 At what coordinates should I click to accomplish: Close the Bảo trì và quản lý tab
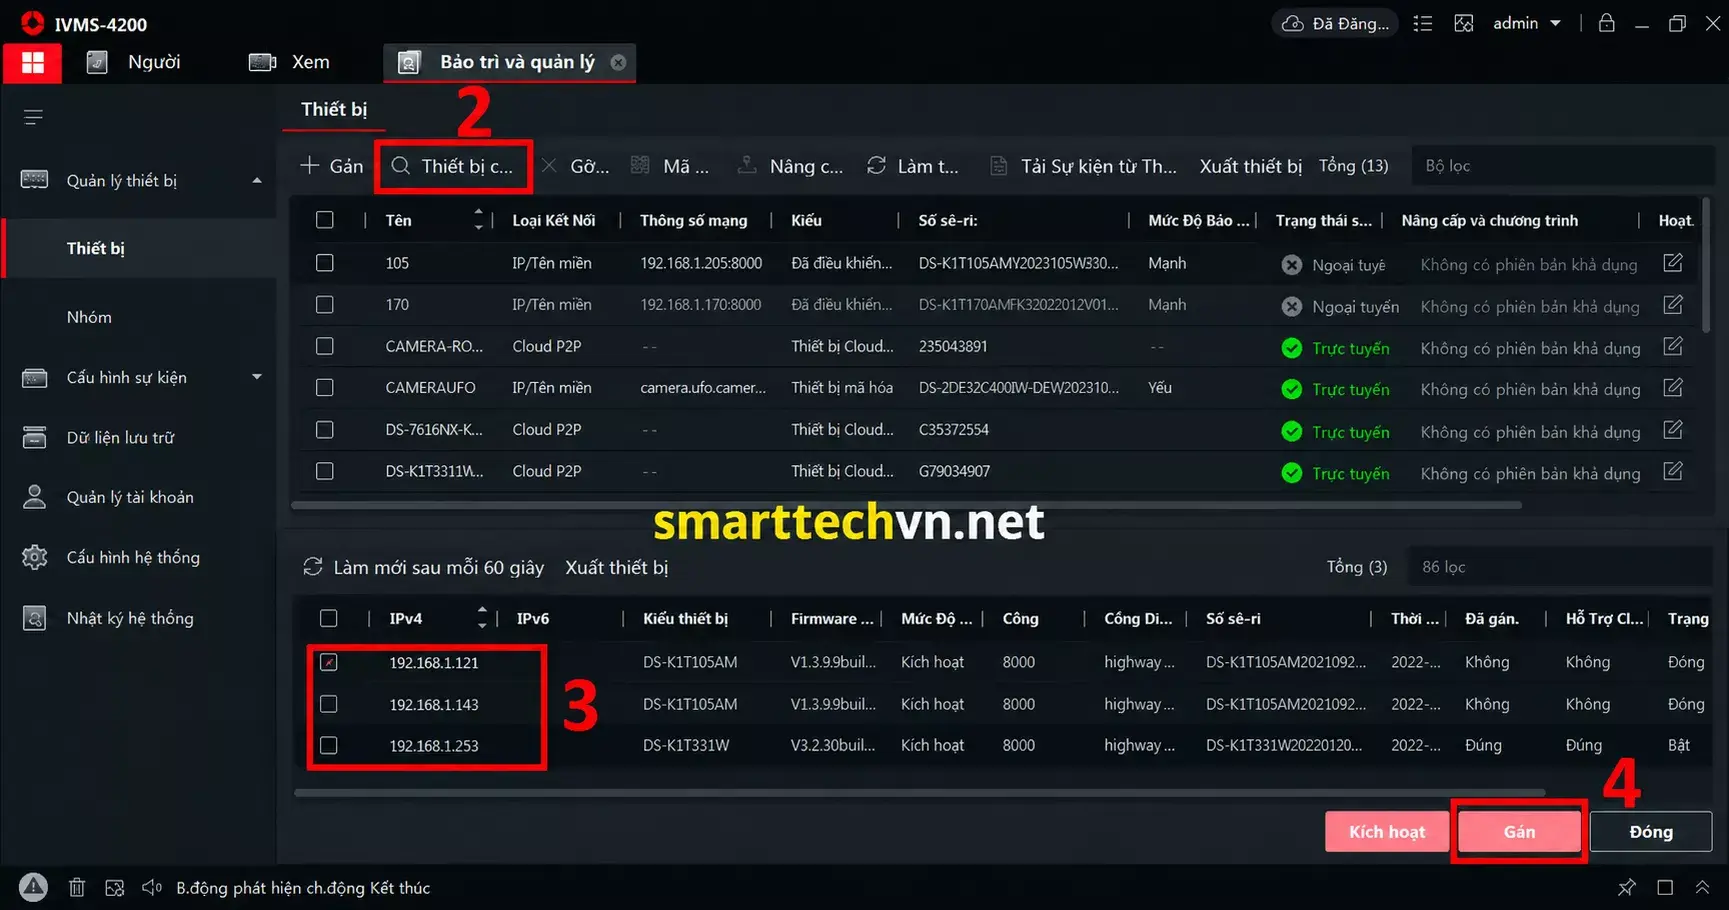click(618, 62)
